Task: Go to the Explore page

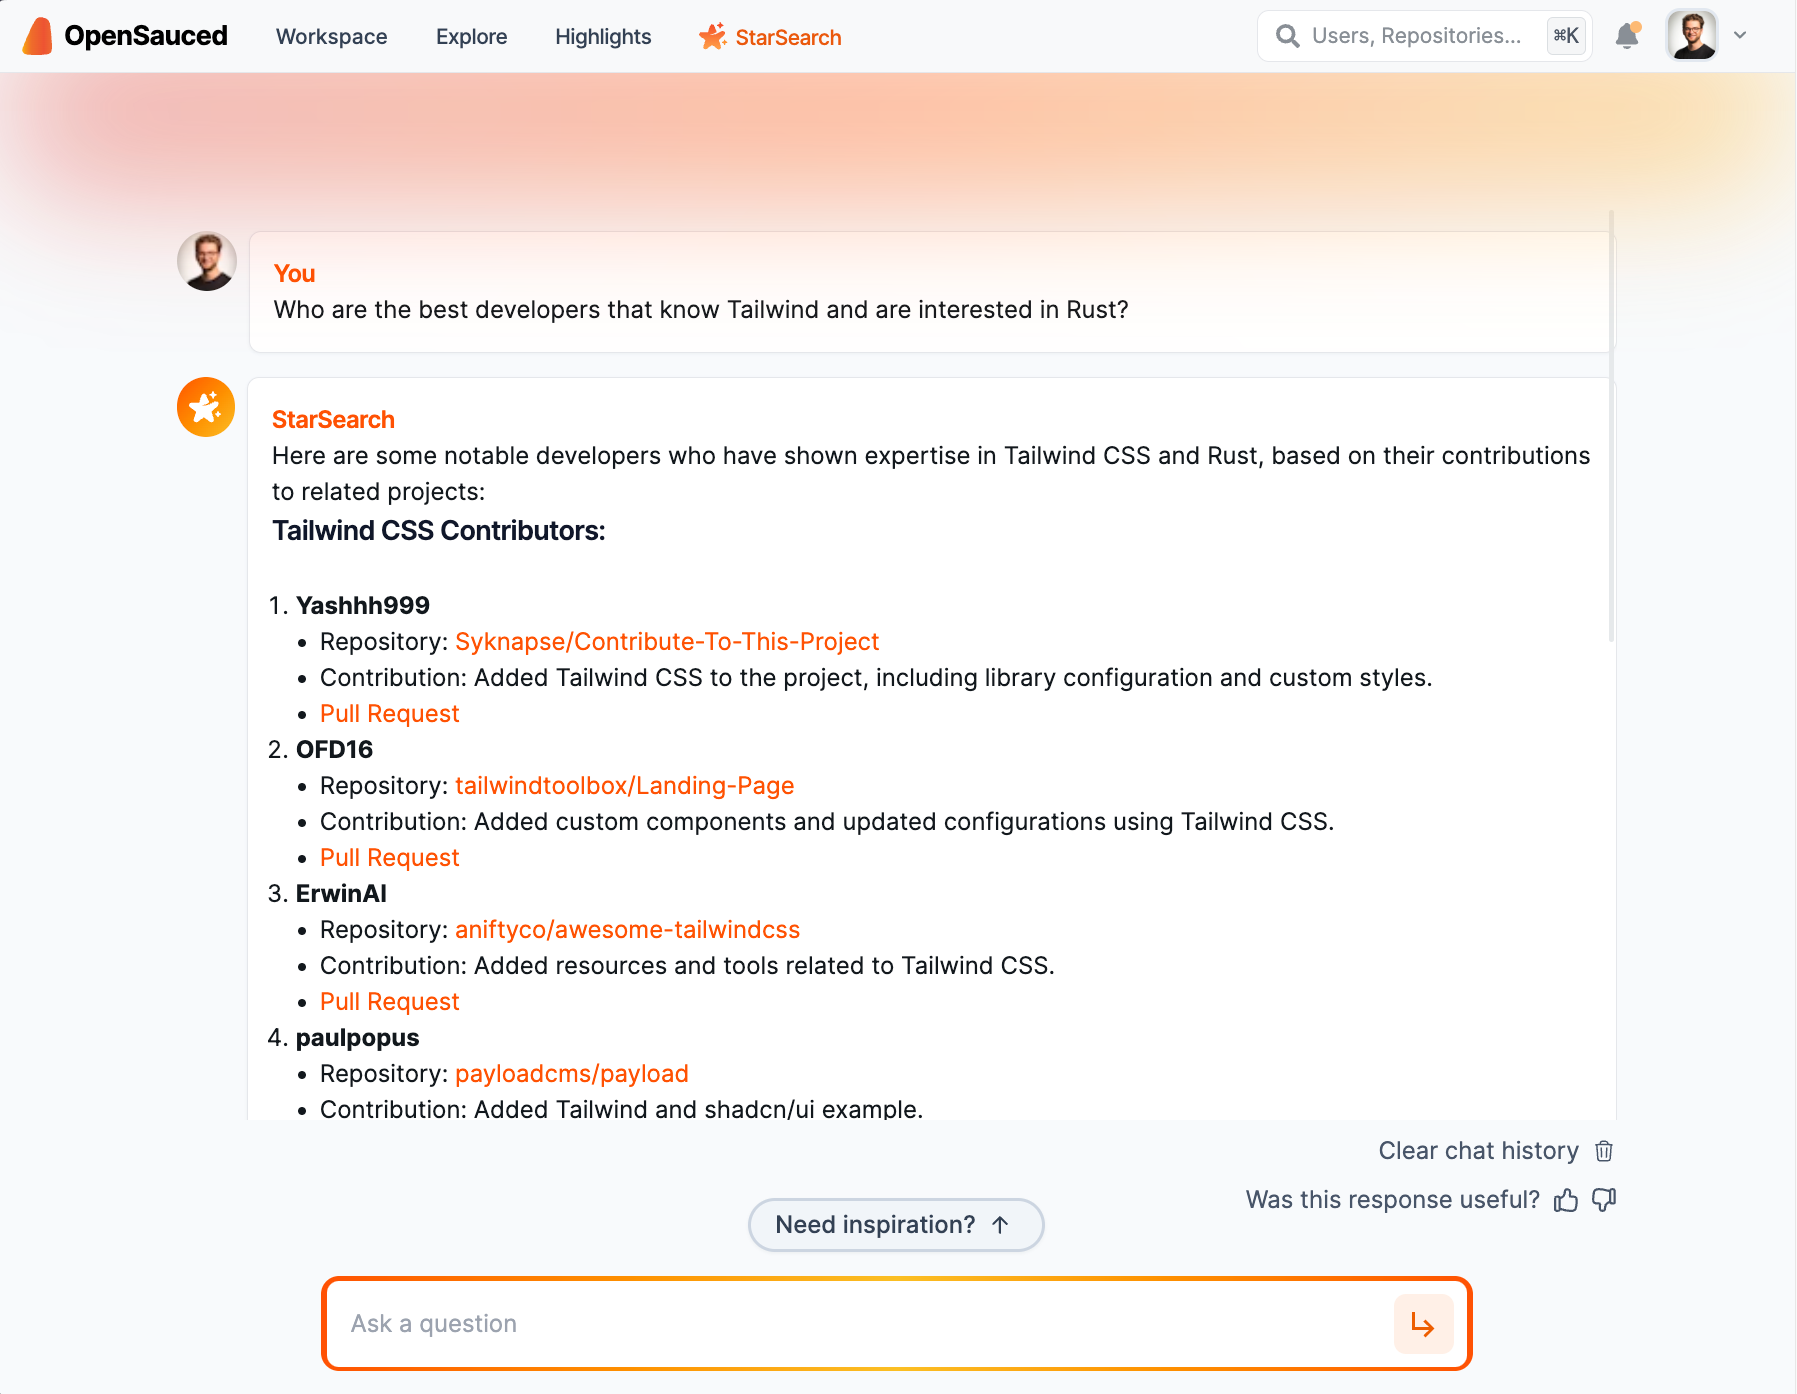Action: [471, 37]
